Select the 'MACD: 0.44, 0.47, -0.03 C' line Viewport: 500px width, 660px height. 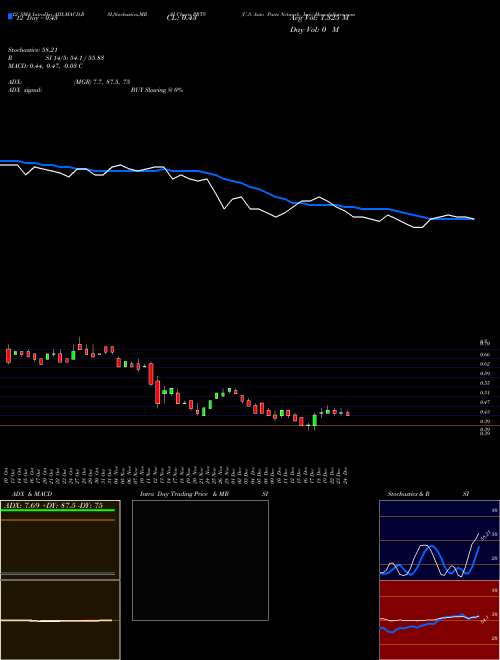click(45, 66)
